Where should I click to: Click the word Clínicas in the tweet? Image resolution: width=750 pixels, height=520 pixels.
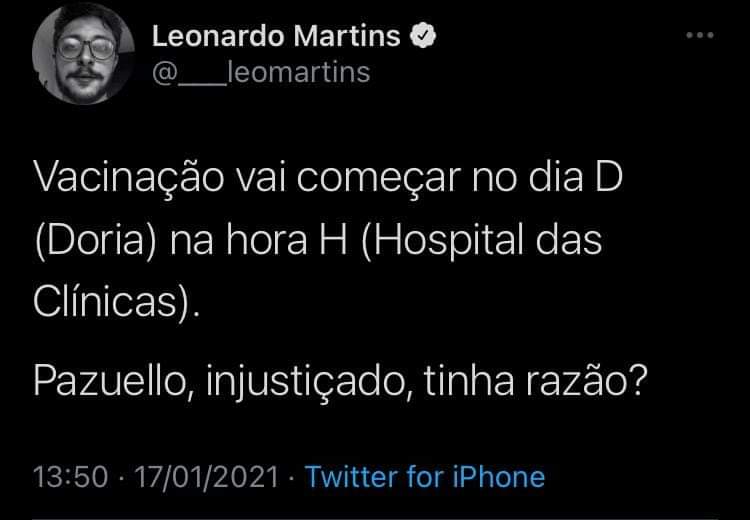[105, 302]
